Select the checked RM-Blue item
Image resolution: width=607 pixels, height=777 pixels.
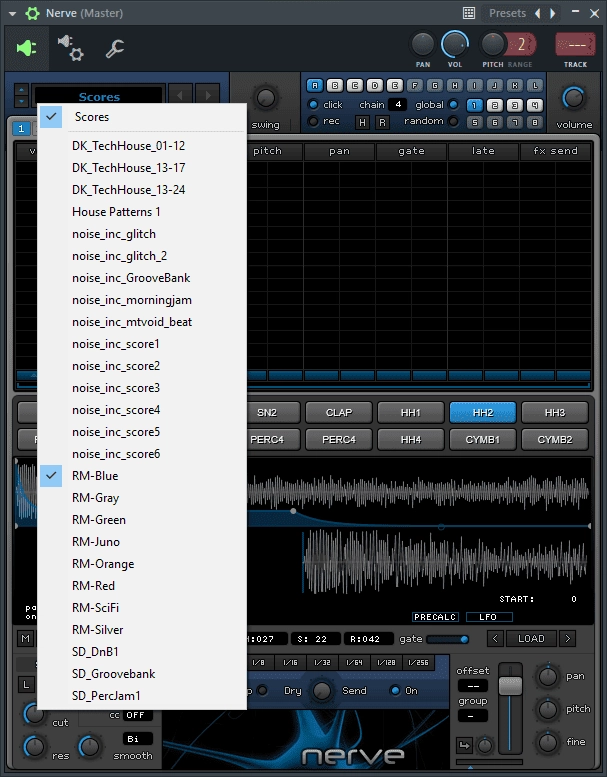(x=142, y=476)
